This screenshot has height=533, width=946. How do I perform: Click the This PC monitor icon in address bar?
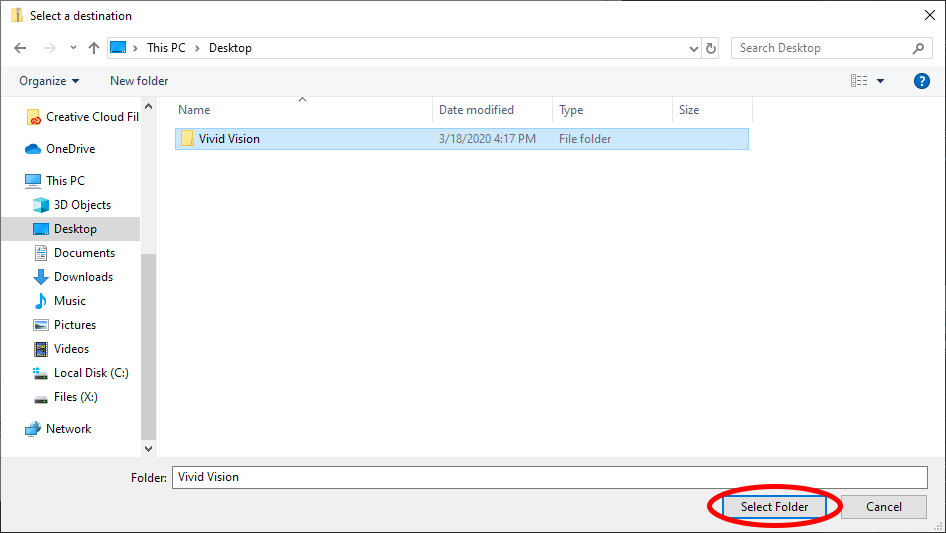click(118, 48)
